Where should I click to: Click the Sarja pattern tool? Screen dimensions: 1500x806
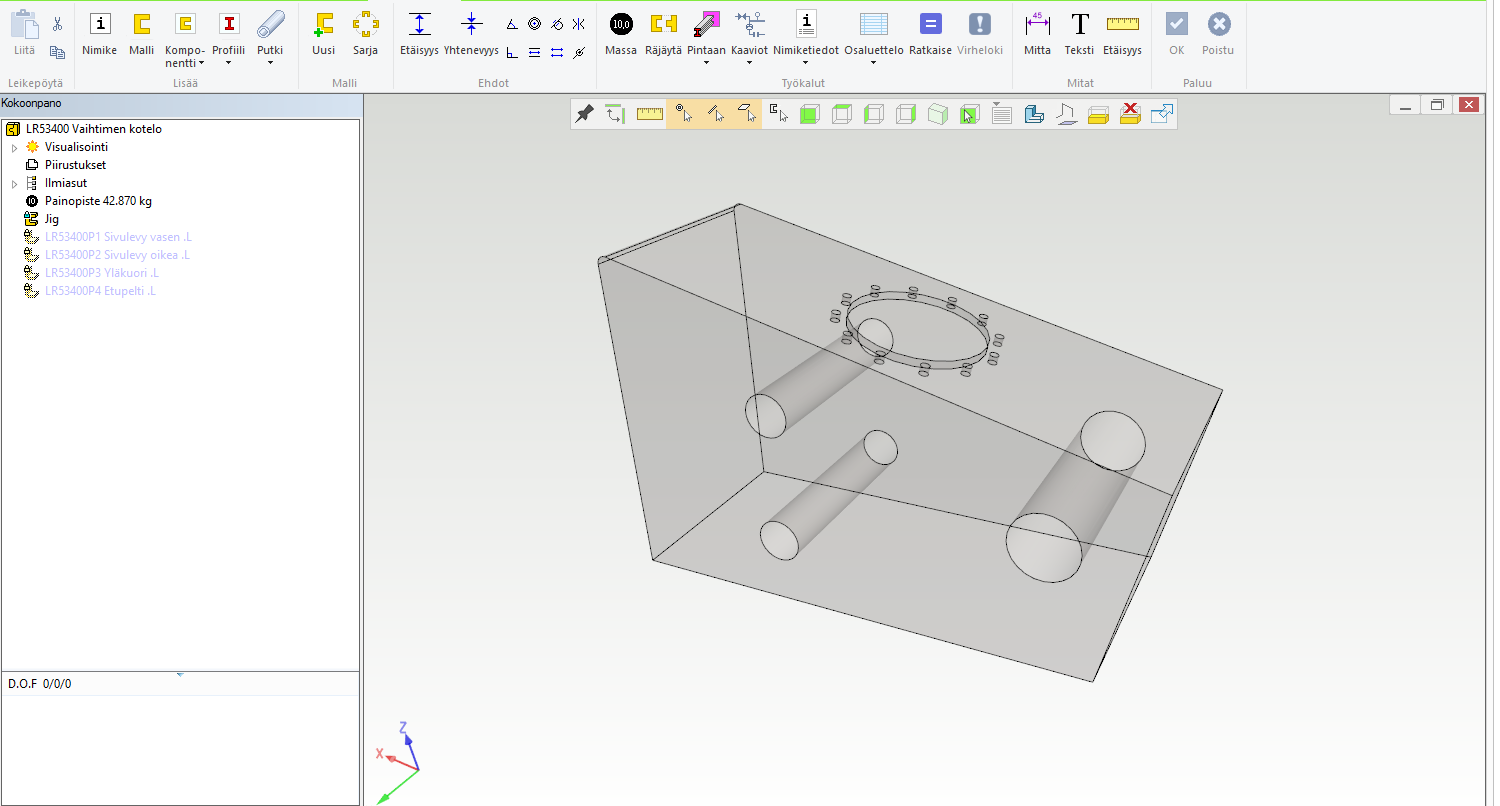pos(365,25)
